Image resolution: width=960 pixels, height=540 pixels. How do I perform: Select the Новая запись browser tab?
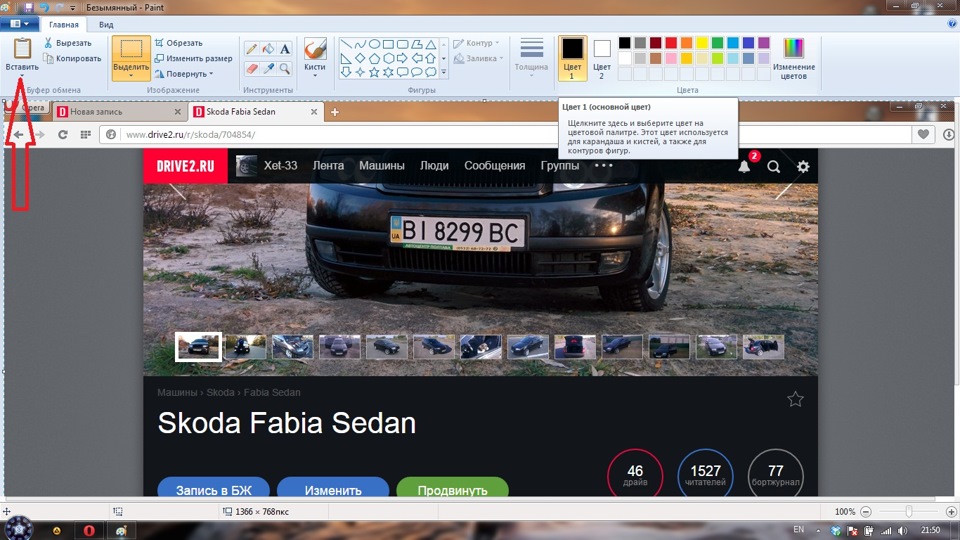118,111
